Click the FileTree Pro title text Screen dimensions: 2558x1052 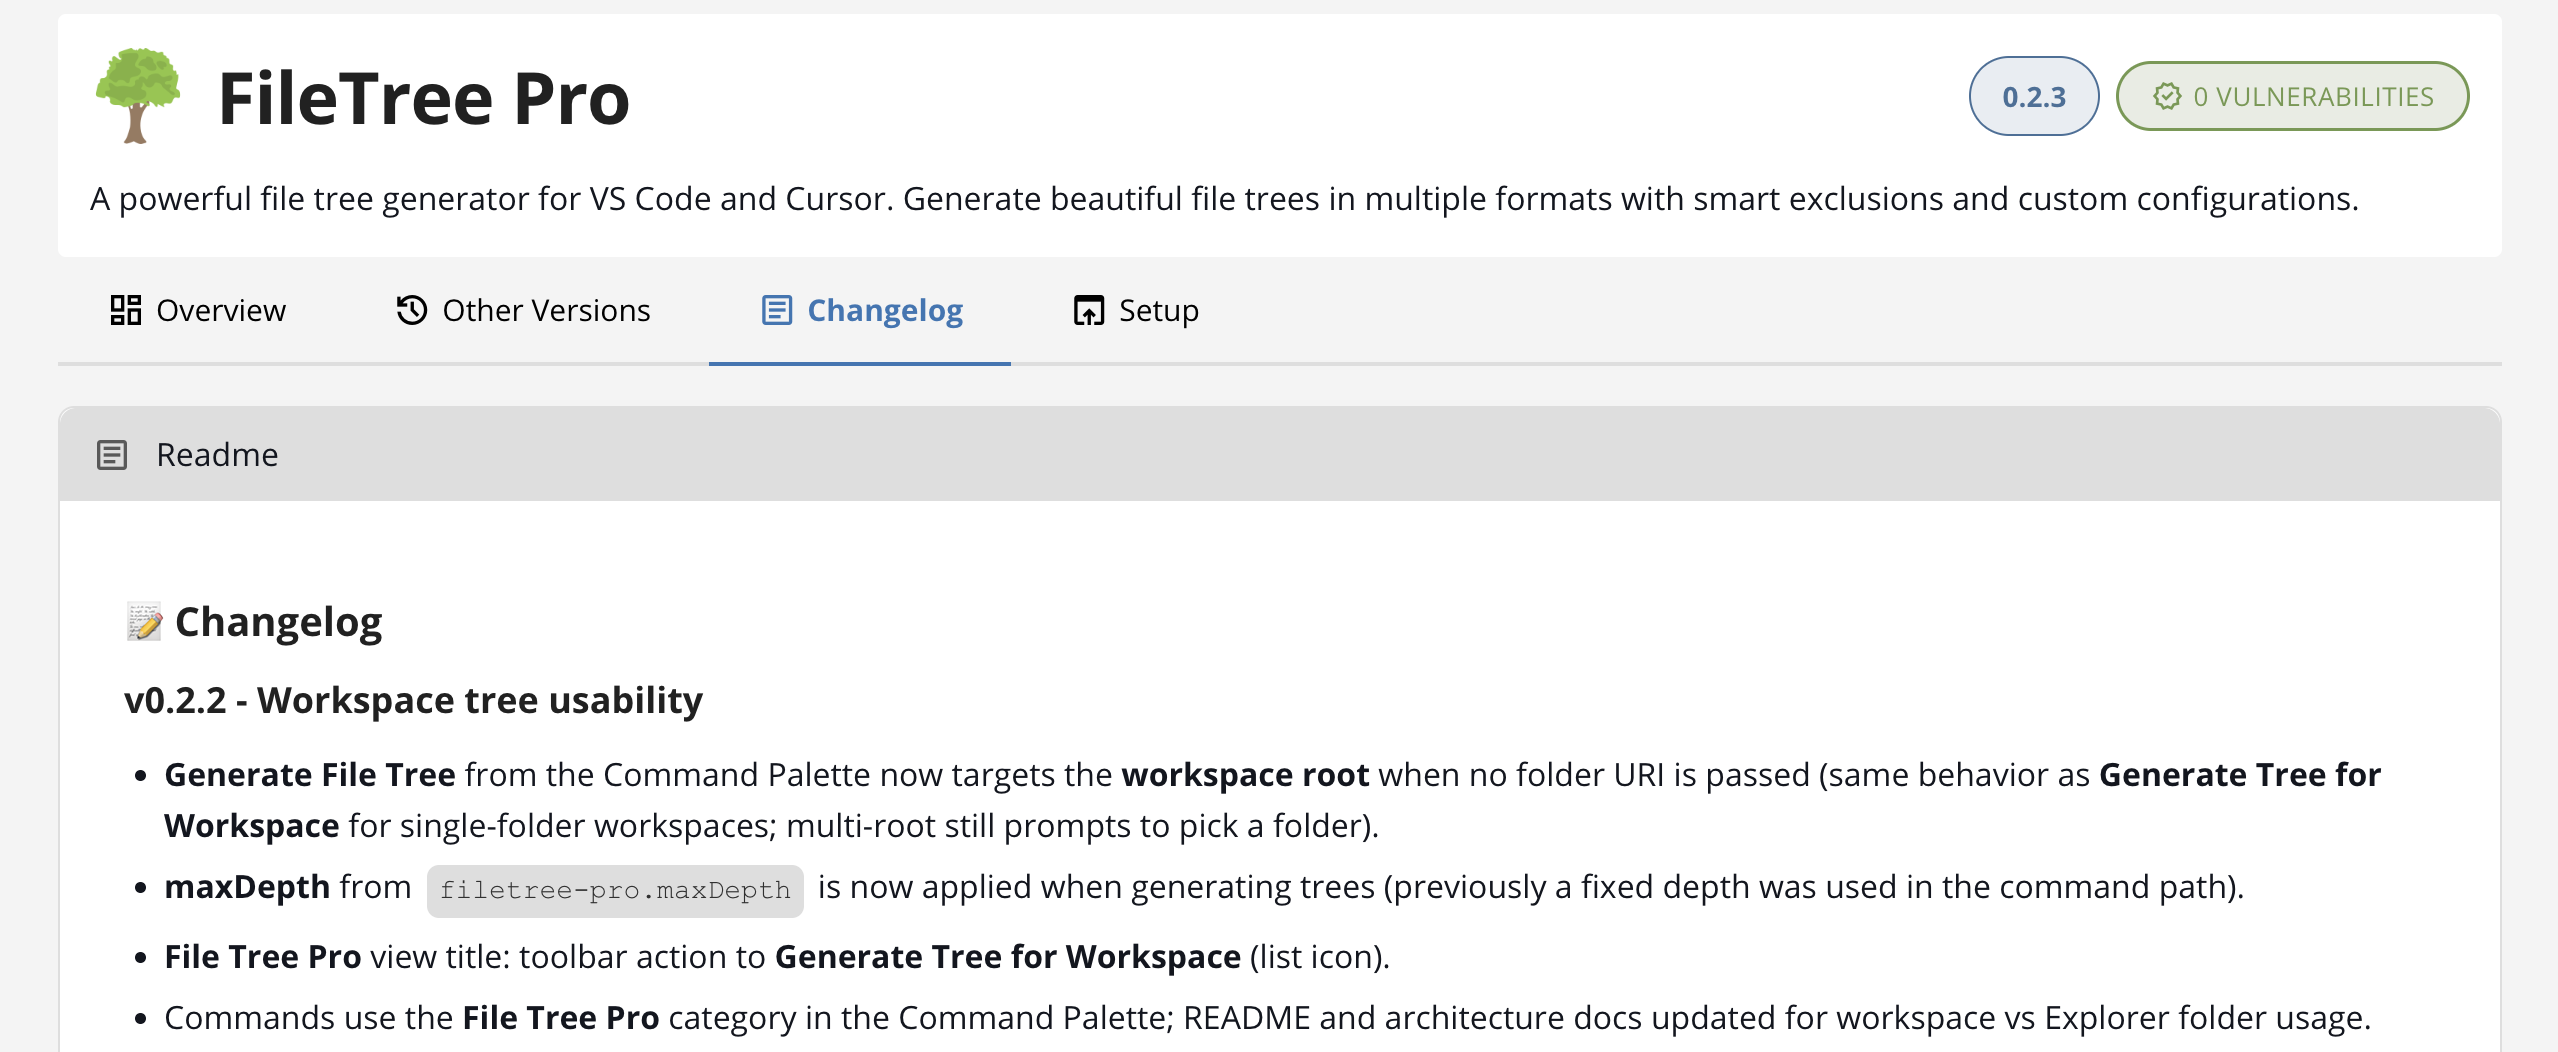click(x=424, y=98)
